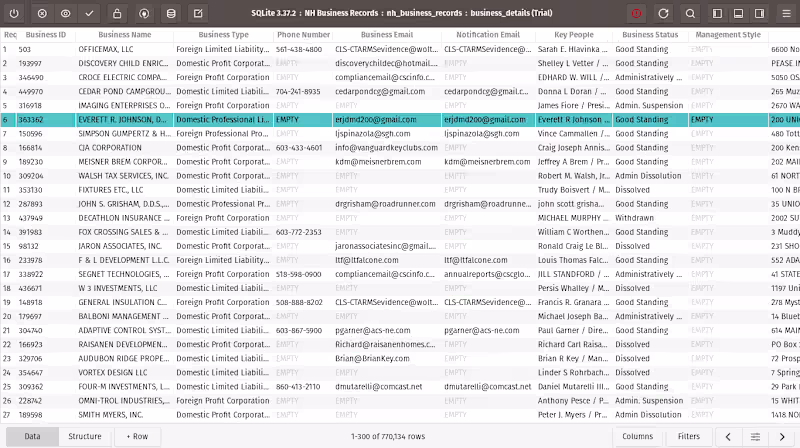Open pagination settings sliders icon
800x448 pixels.
tap(755, 437)
